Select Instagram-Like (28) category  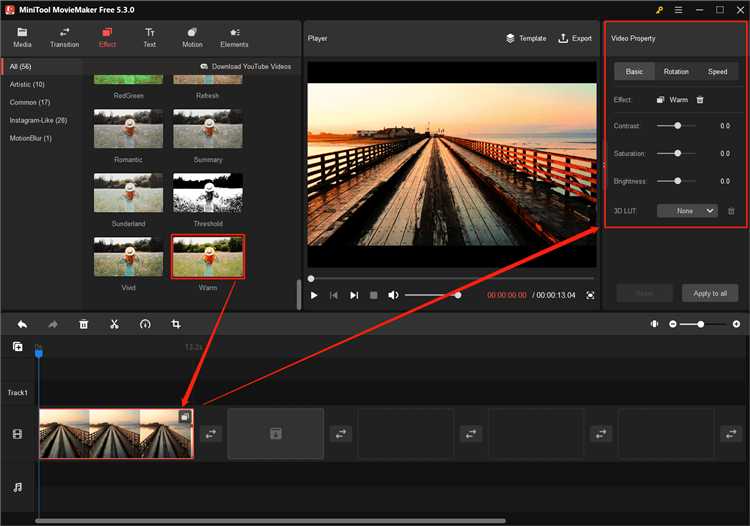38,121
